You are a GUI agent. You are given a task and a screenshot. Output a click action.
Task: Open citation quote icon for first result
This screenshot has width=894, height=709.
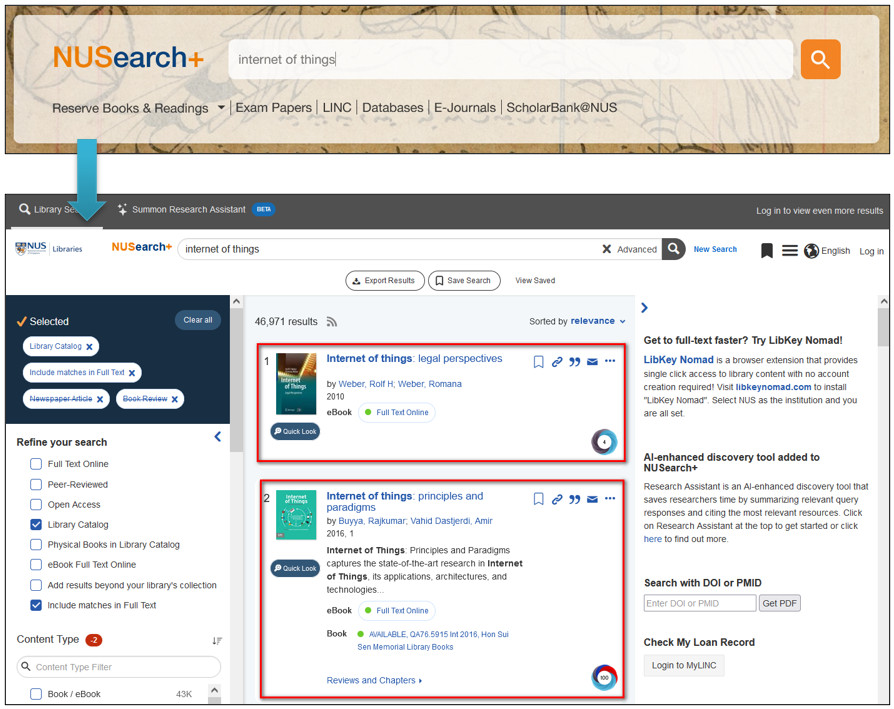coord(575,362)
